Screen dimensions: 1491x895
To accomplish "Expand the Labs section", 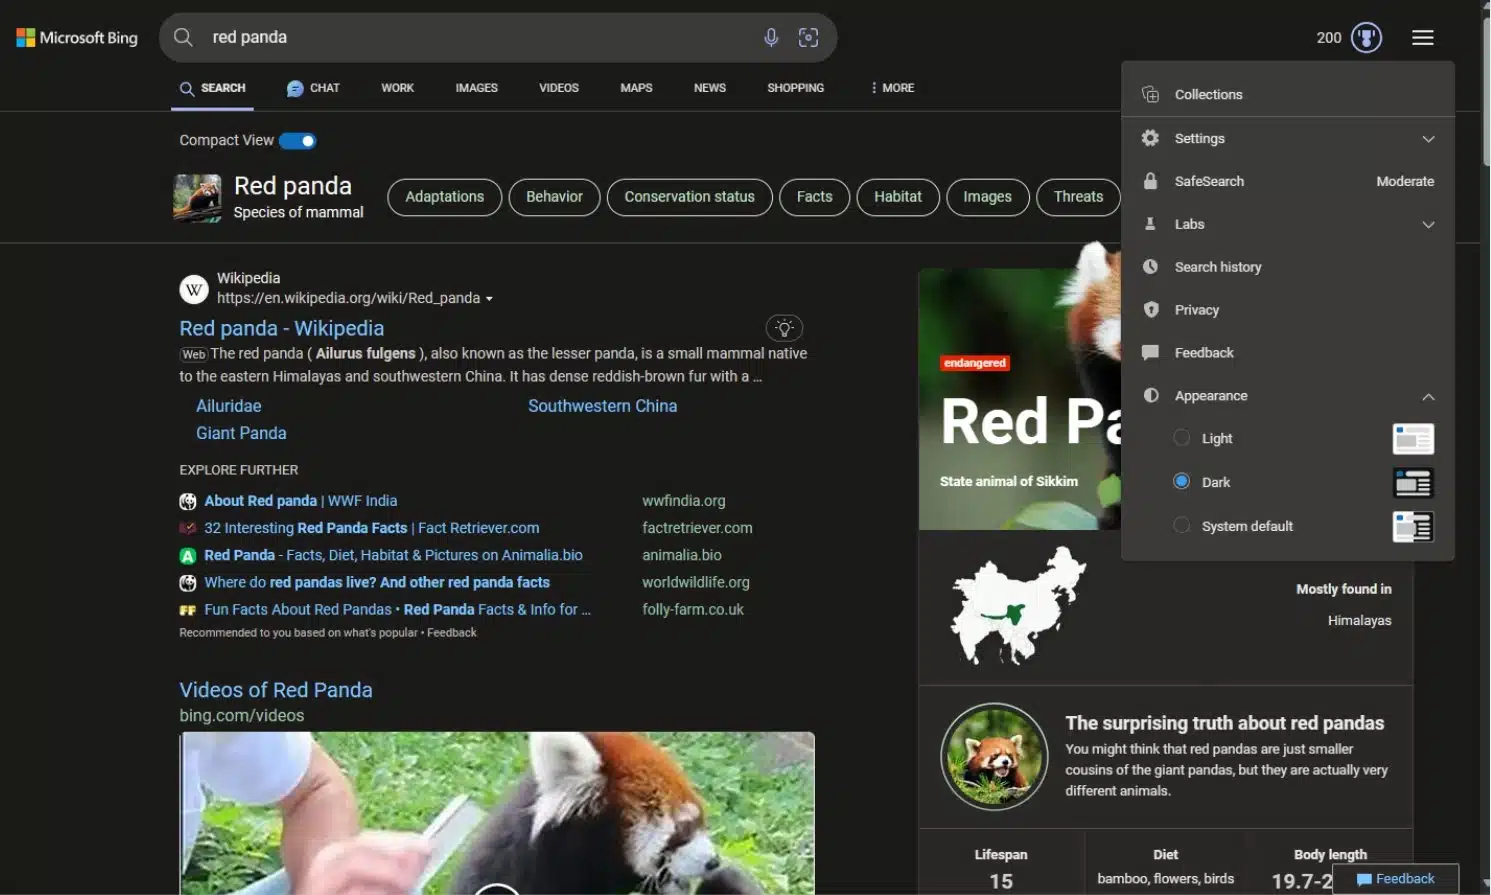I will coord(1427,225).
